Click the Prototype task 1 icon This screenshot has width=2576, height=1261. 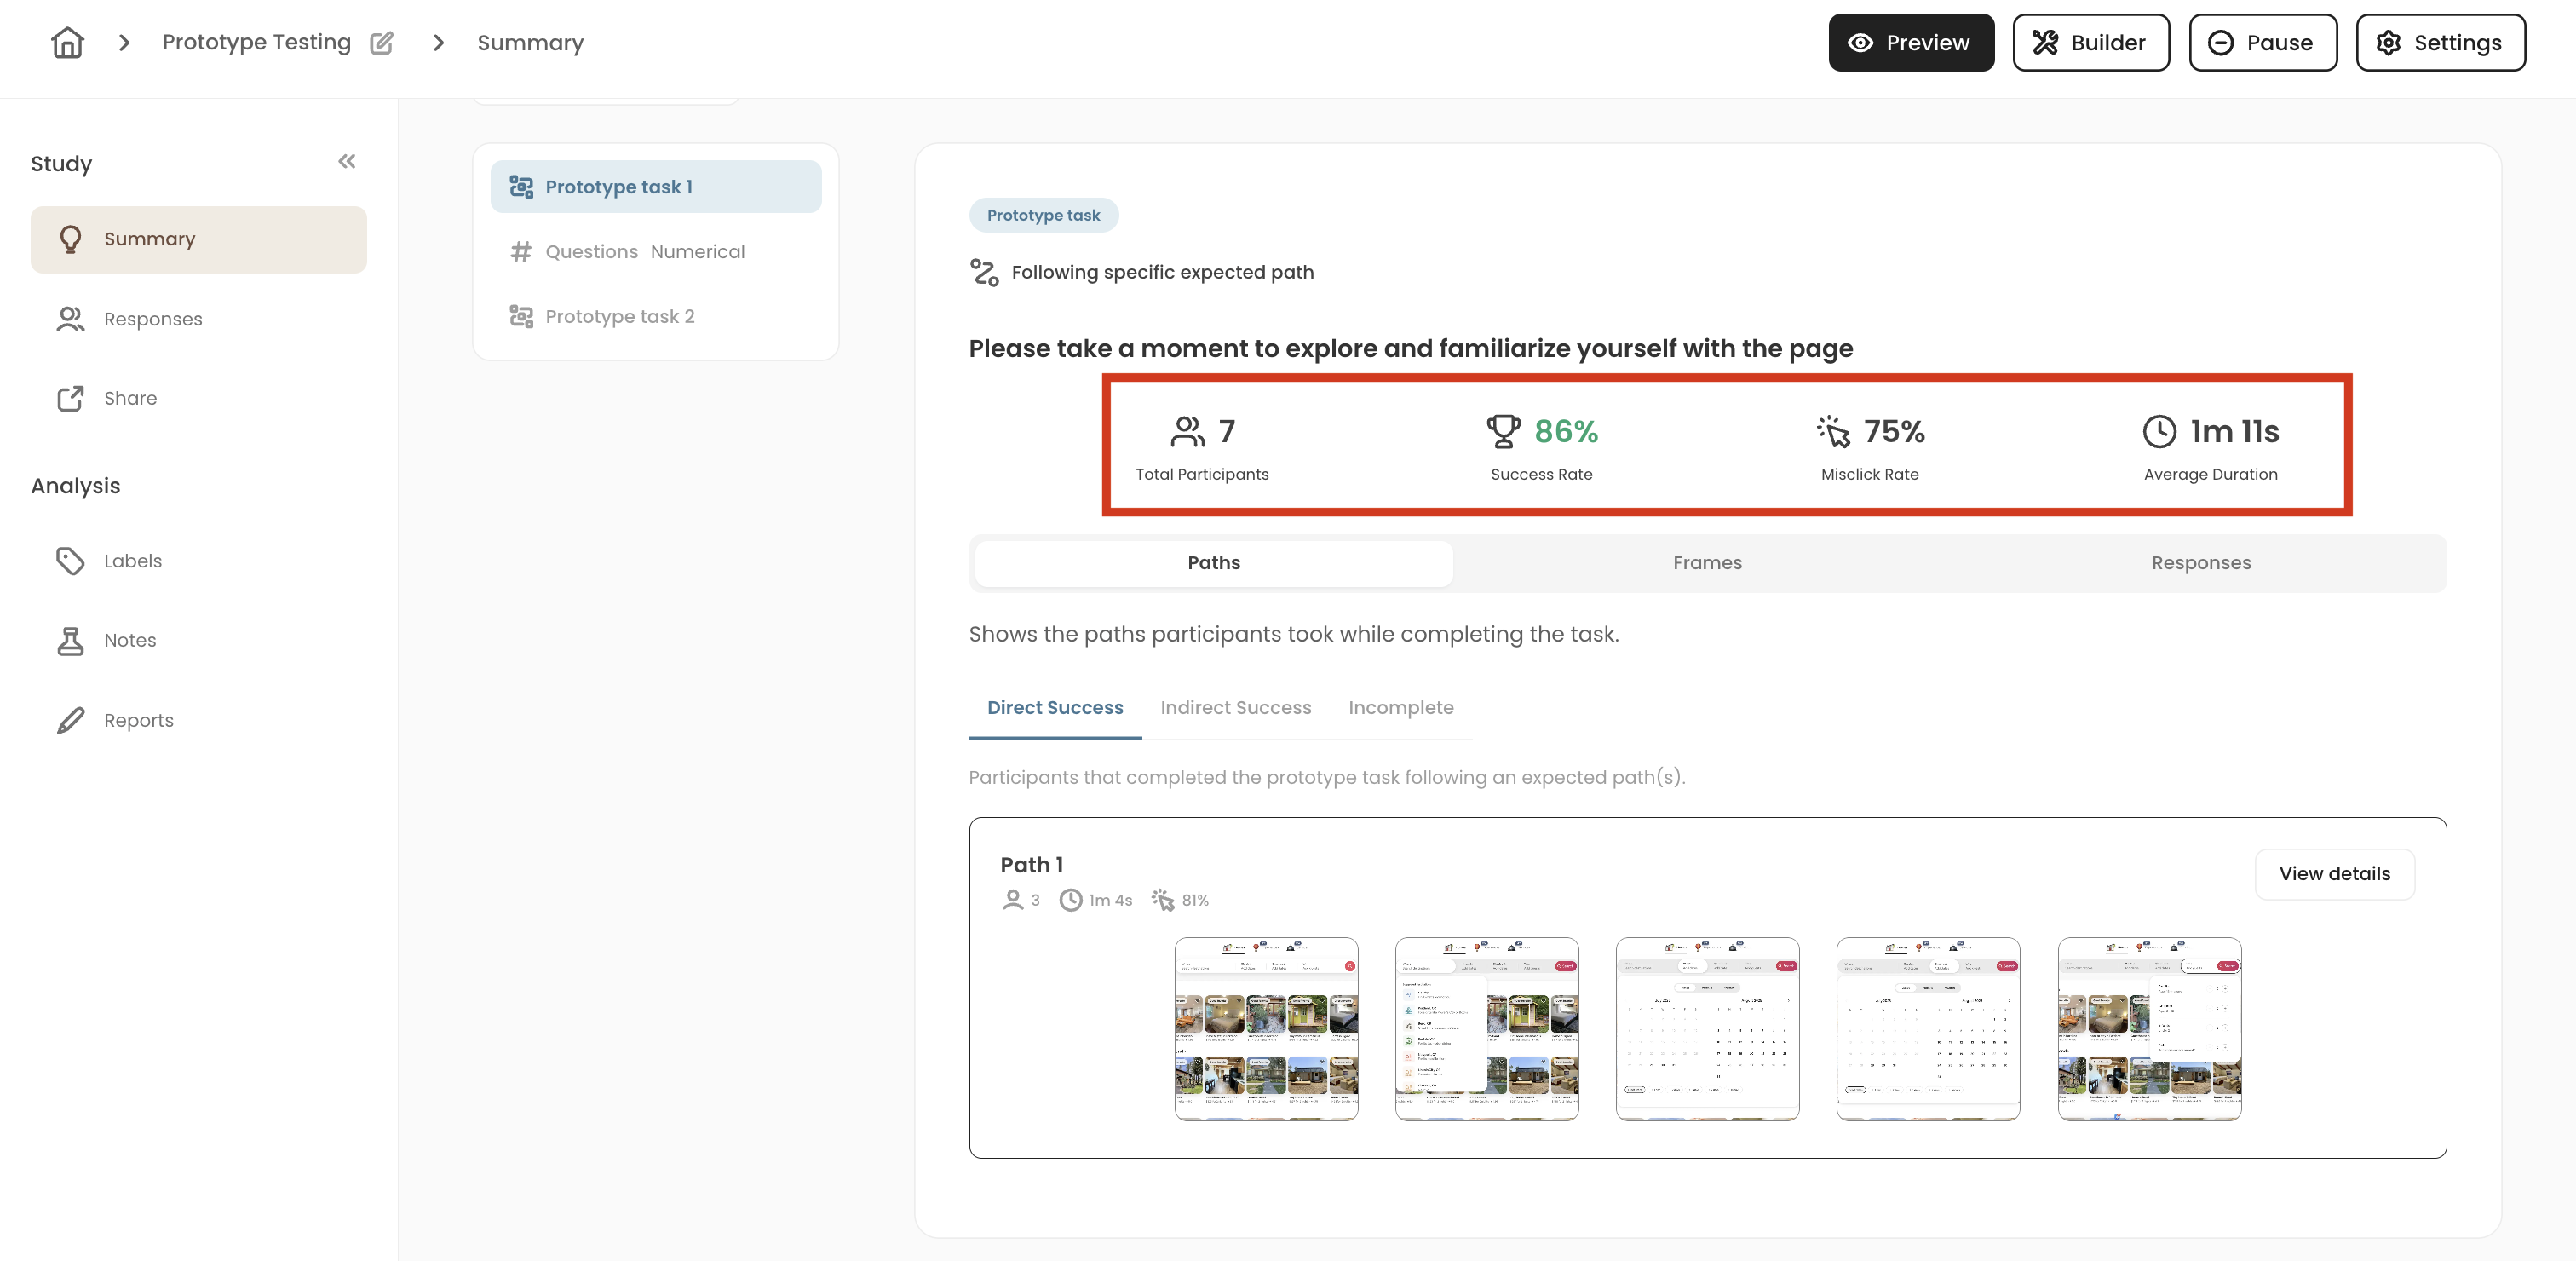tap(521, 187)
